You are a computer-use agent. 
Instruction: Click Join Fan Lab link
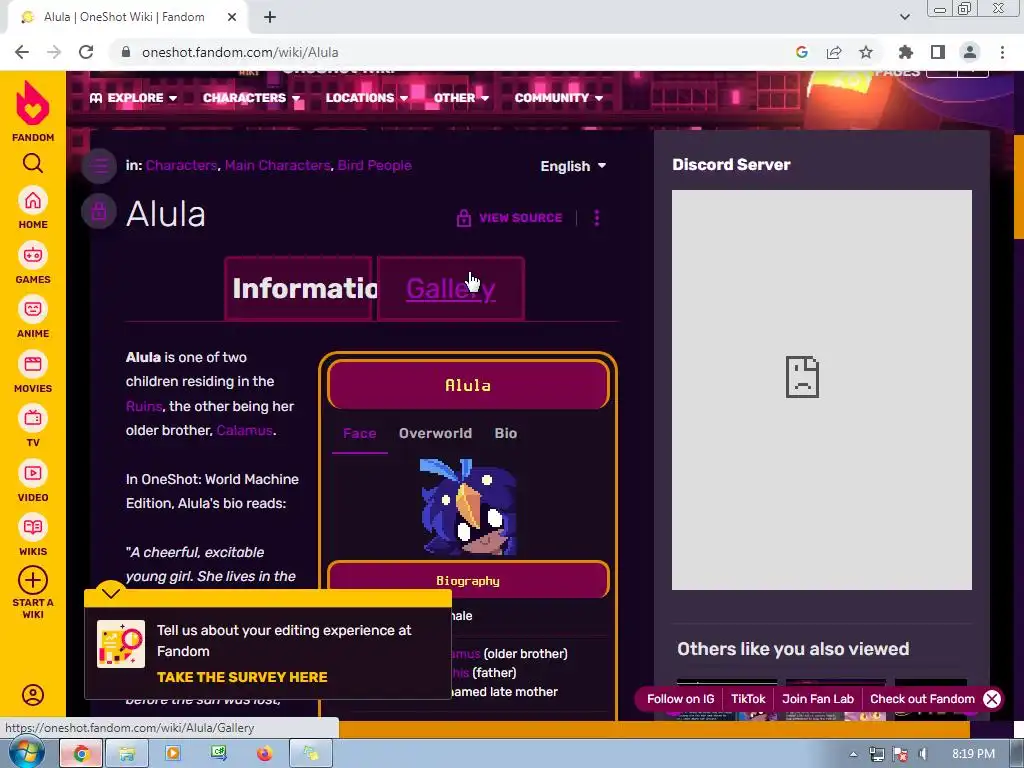tap(818, 699)
